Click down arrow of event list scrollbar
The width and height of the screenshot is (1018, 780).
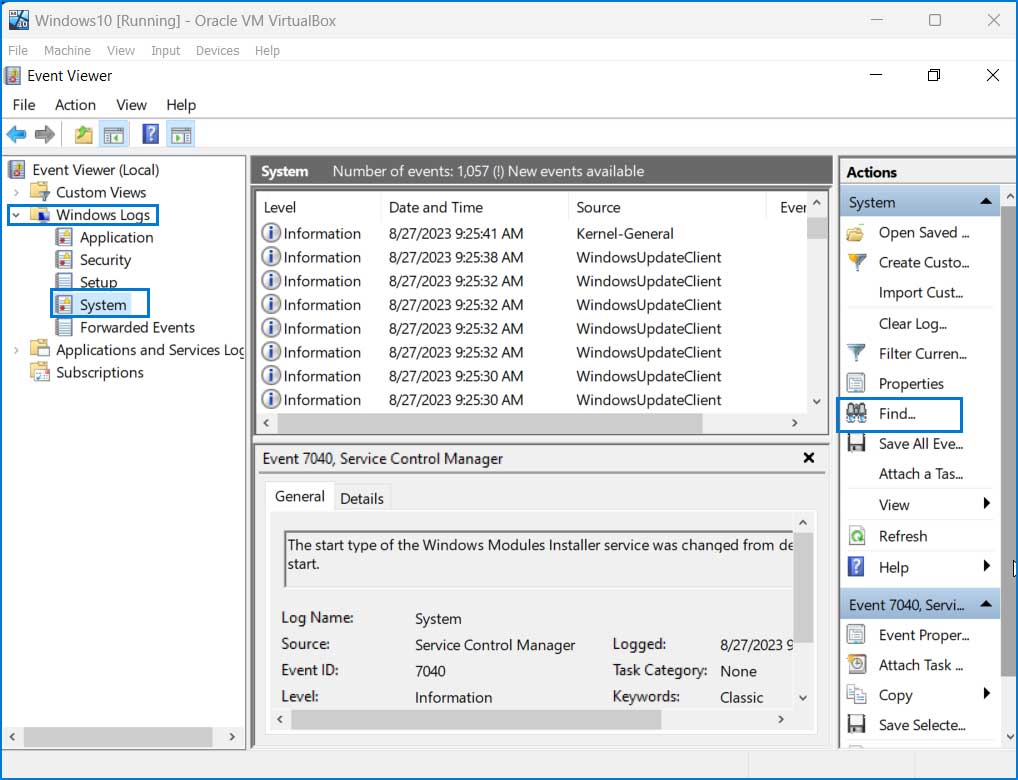click(817, 402)
